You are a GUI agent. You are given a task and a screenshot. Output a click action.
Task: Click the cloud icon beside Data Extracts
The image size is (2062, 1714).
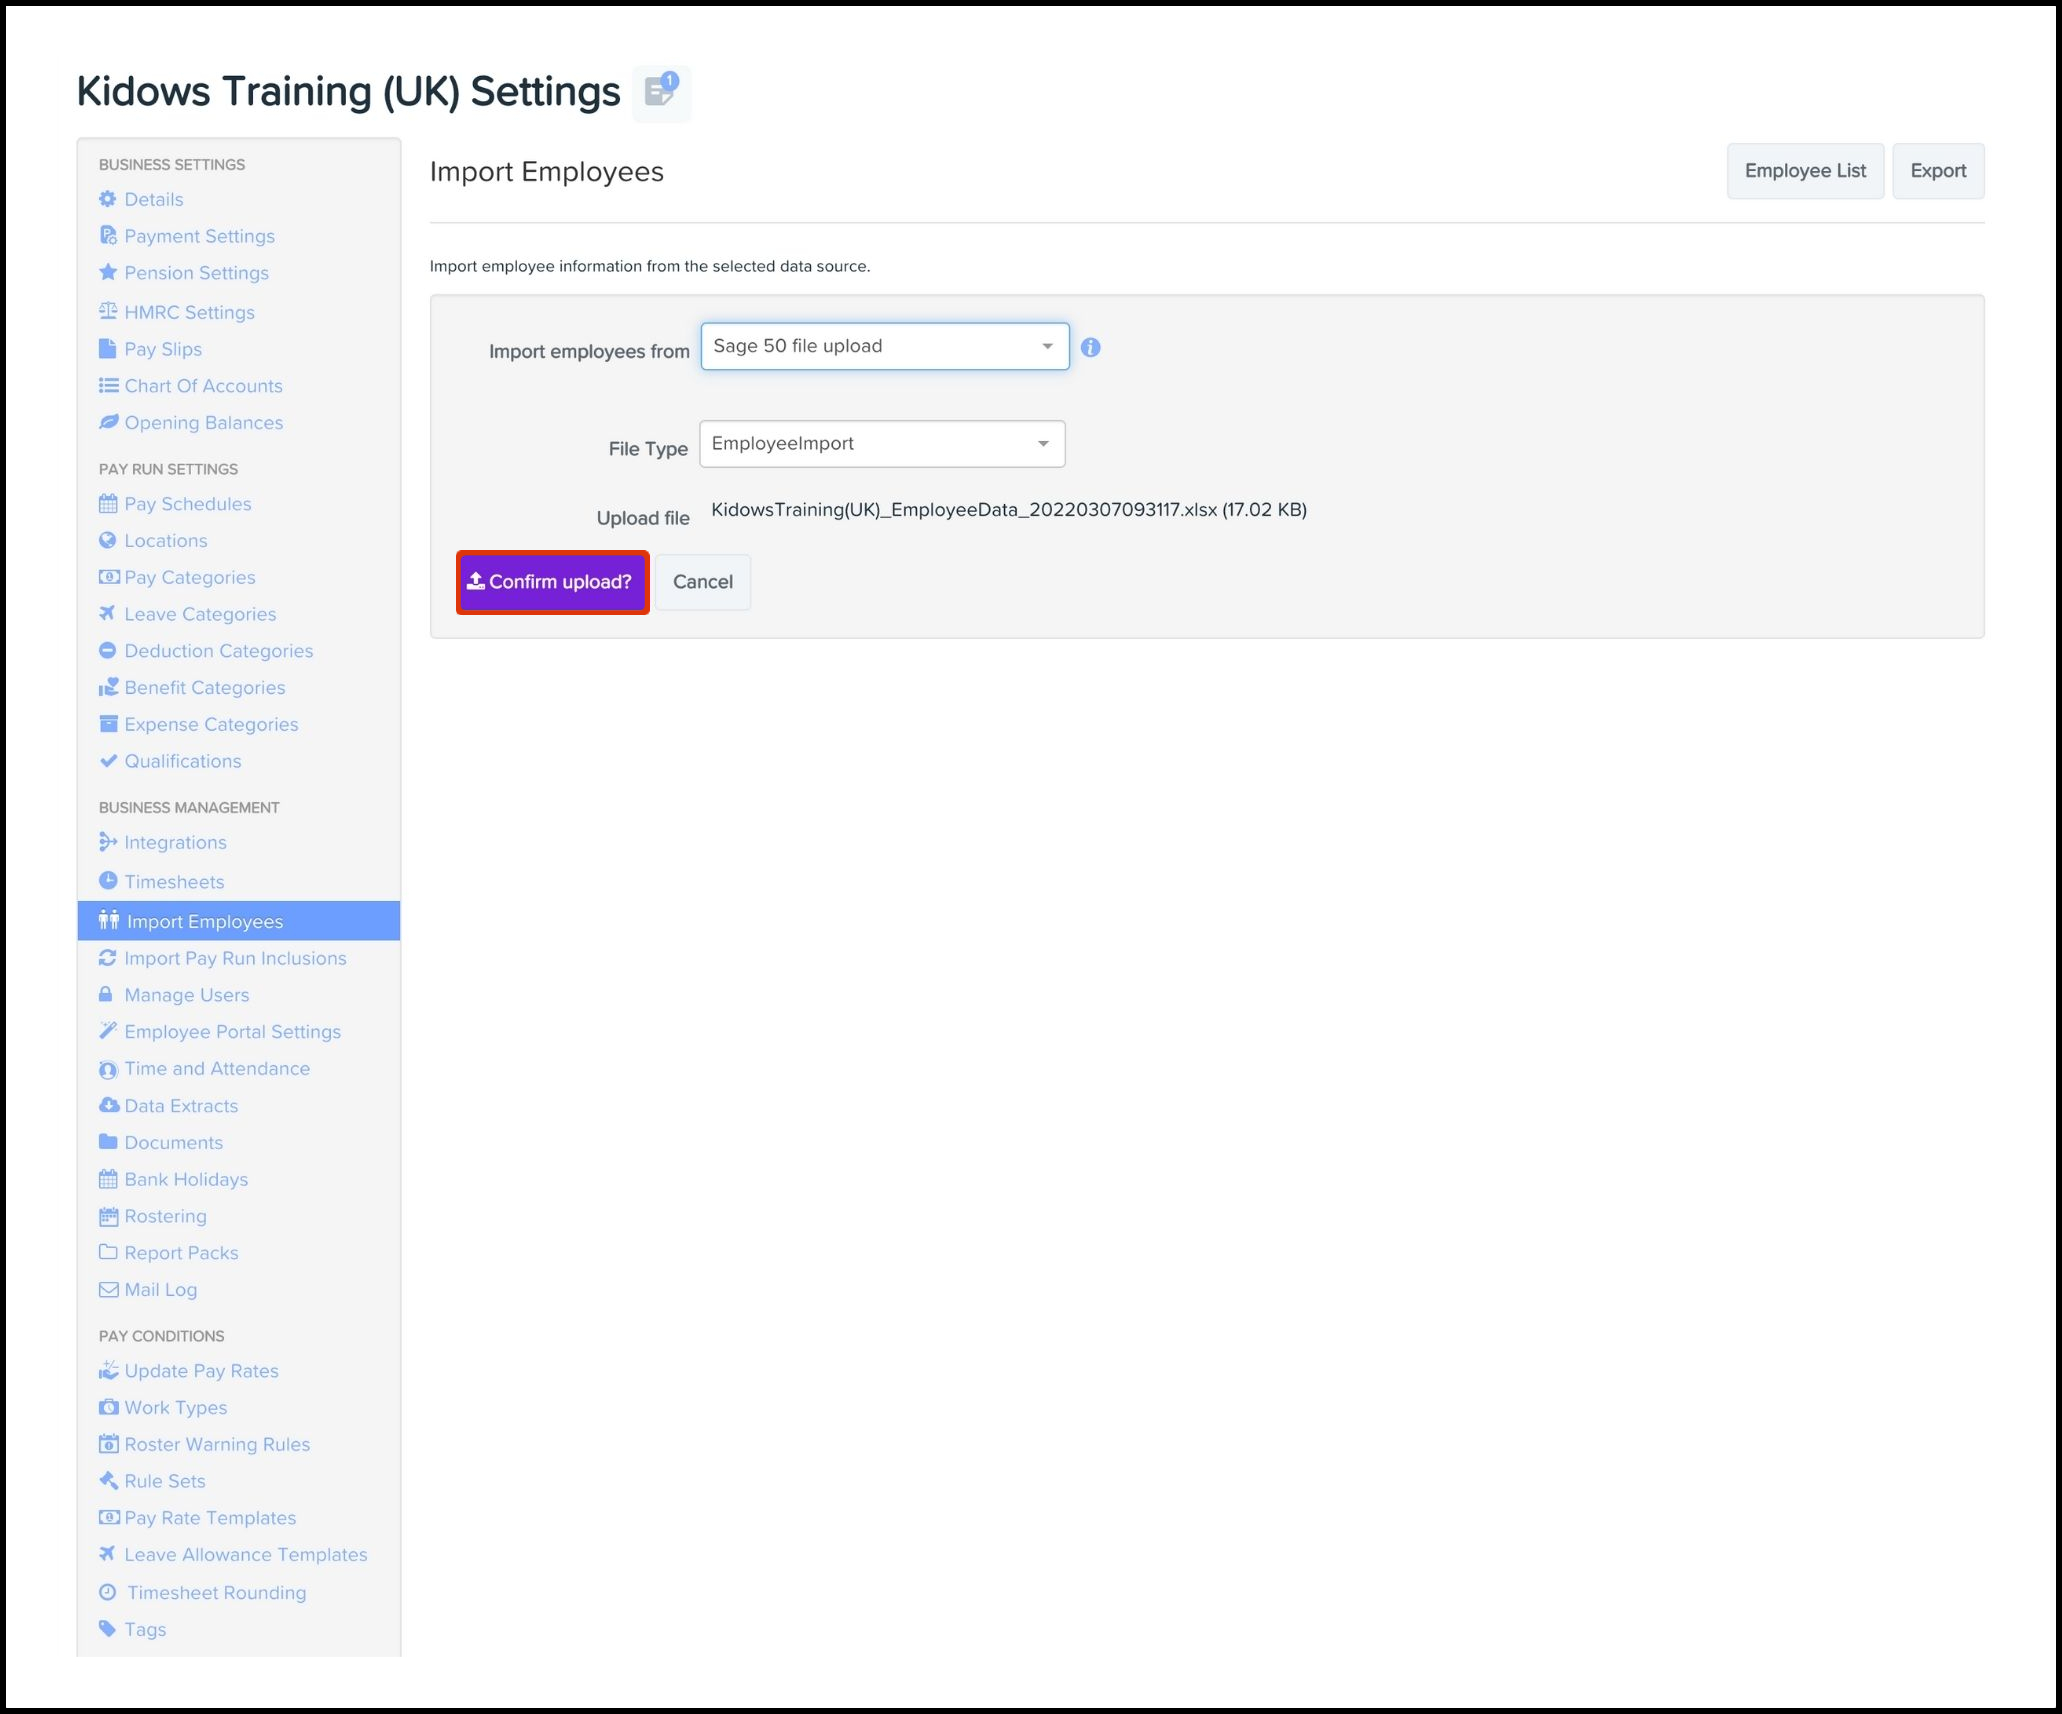tap(108, 1105)
